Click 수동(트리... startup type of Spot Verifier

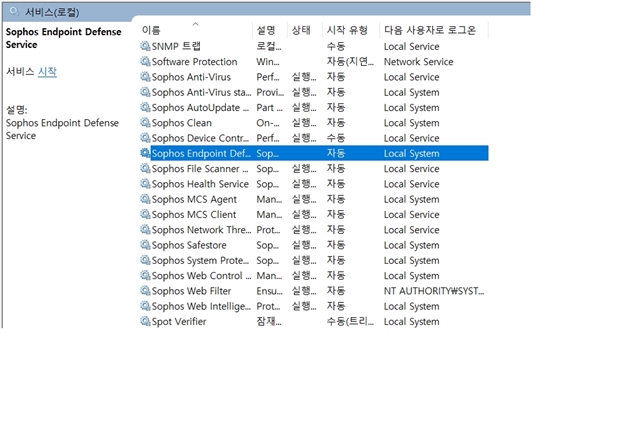pyautogui.click(x=350, y=322)
